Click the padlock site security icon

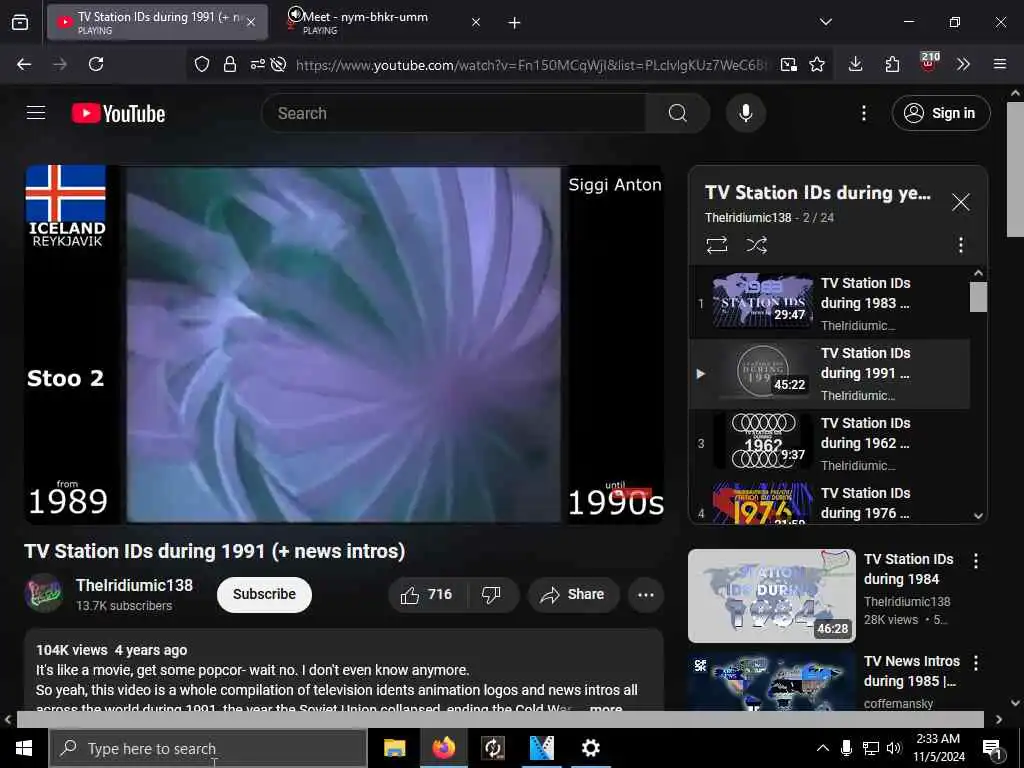(229, 64)
